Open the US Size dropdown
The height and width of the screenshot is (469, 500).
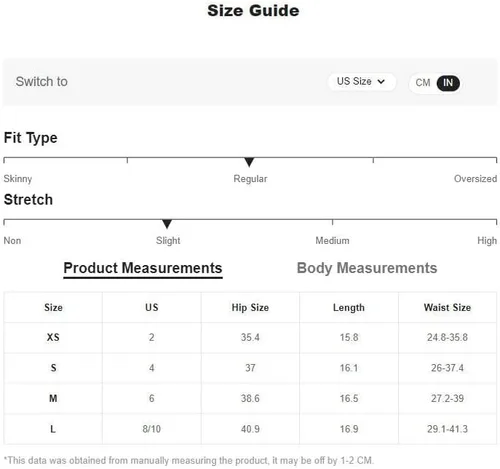361,82
